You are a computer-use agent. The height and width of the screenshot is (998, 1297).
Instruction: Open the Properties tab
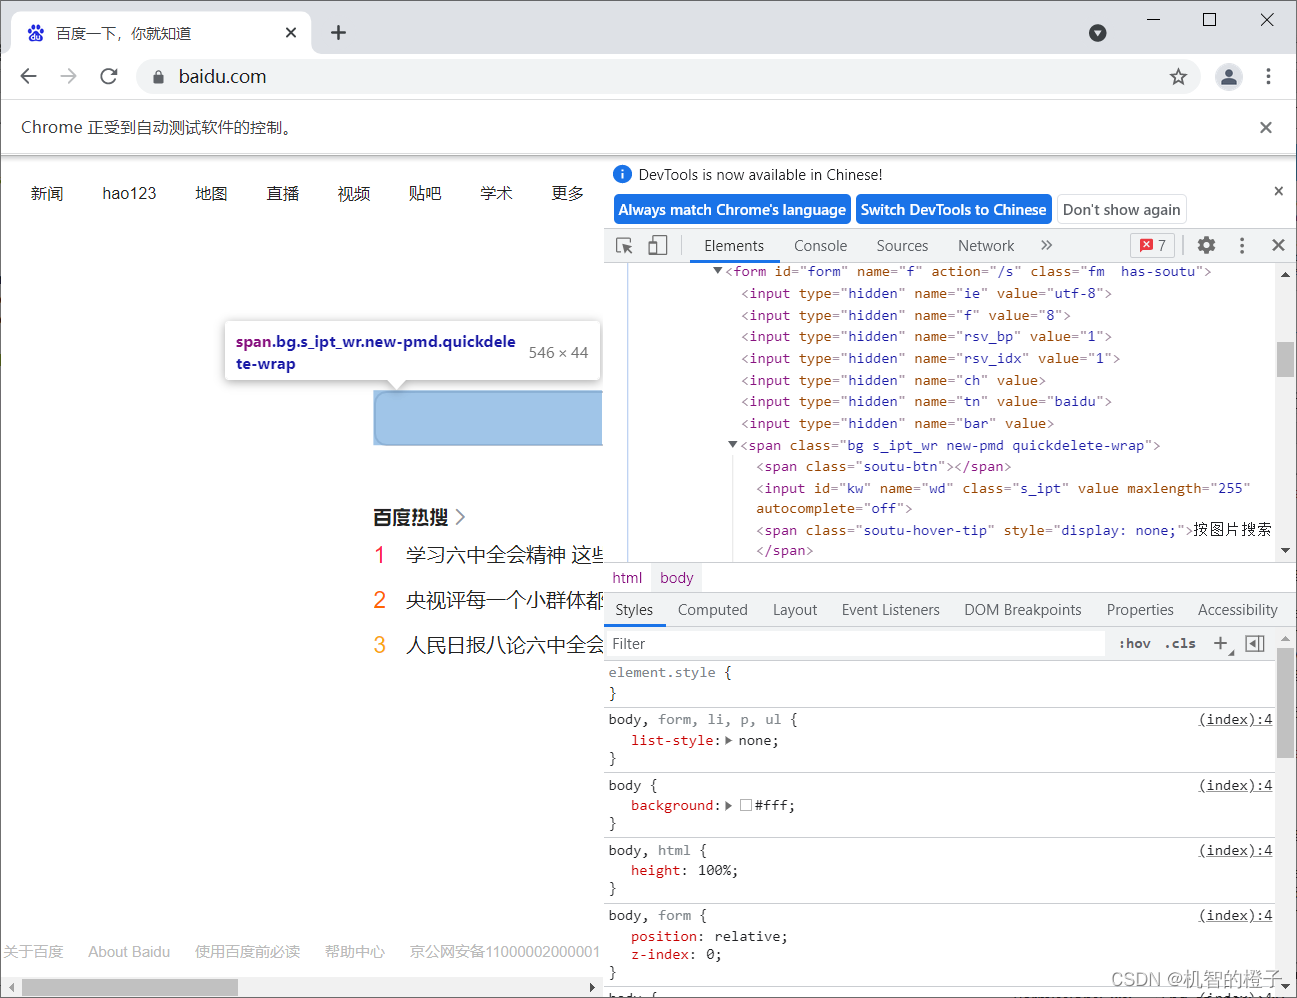[x=1140, y=610]
